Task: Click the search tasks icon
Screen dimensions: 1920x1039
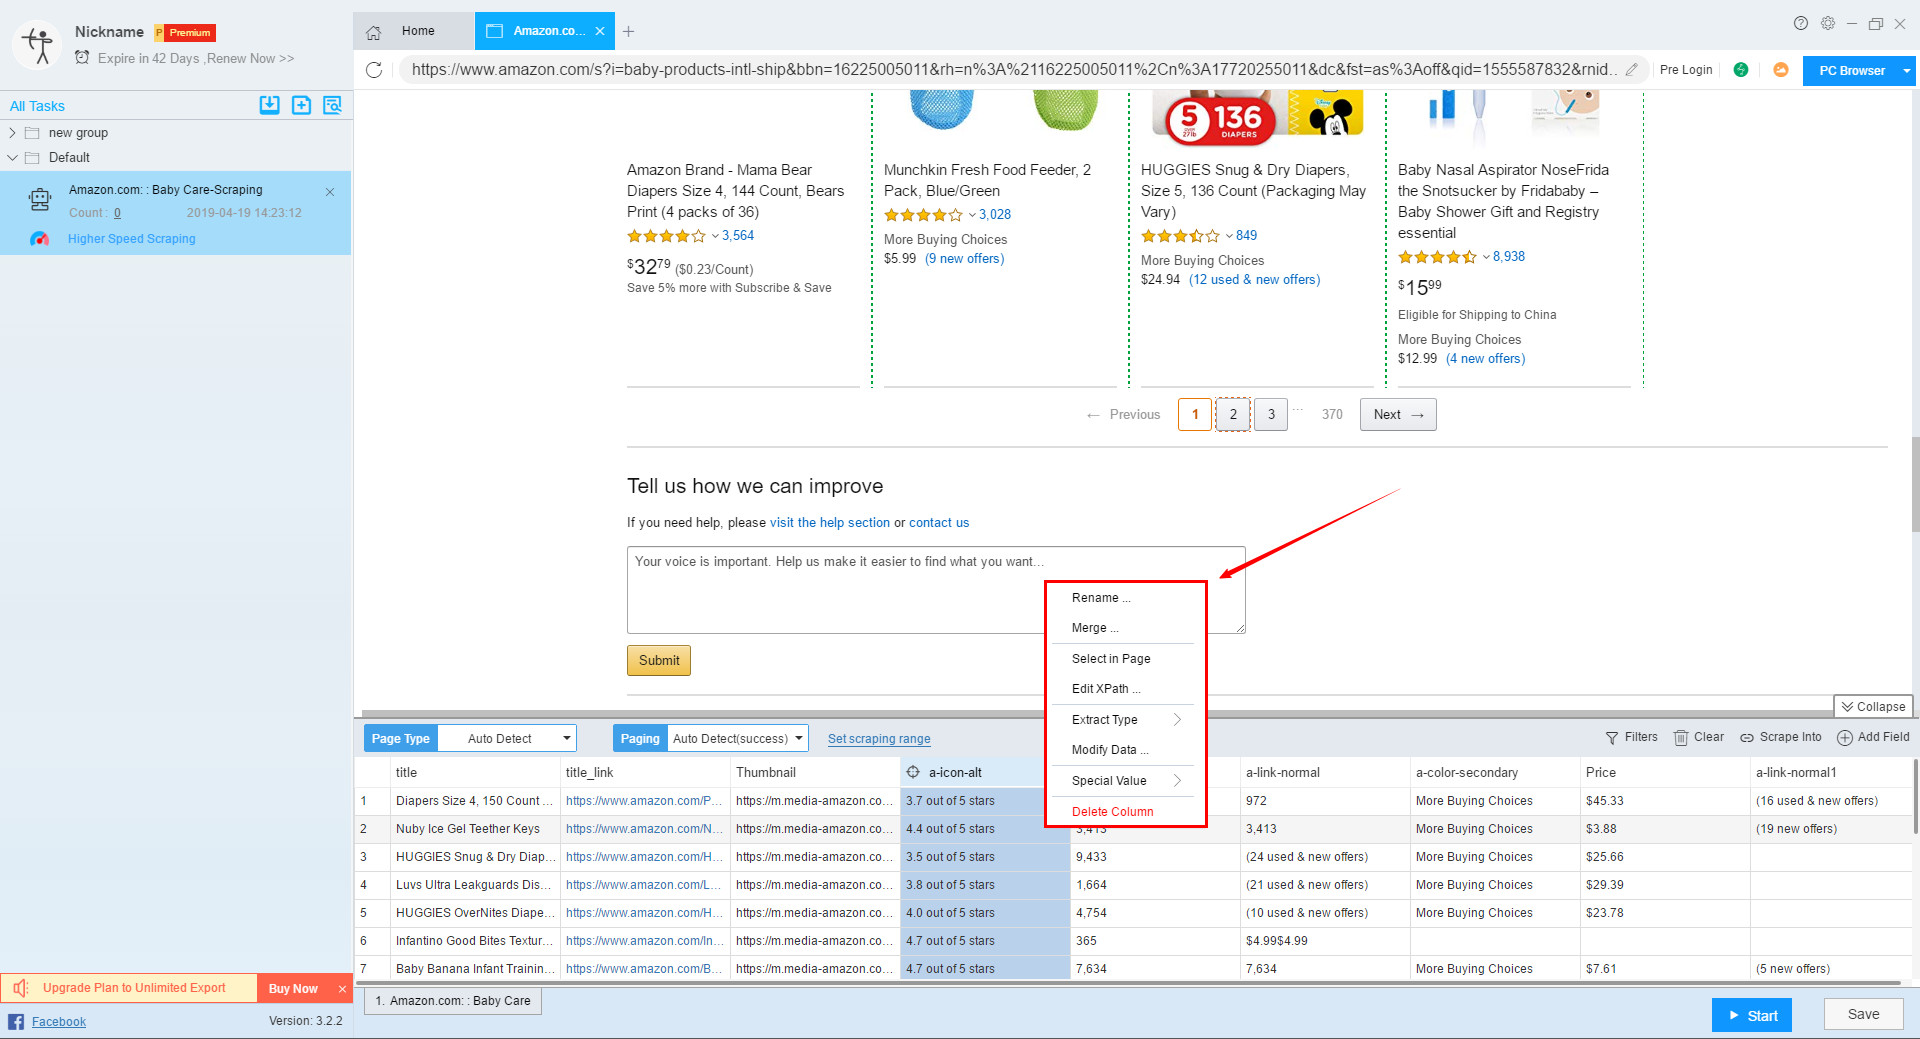Action: coord(333,105)
